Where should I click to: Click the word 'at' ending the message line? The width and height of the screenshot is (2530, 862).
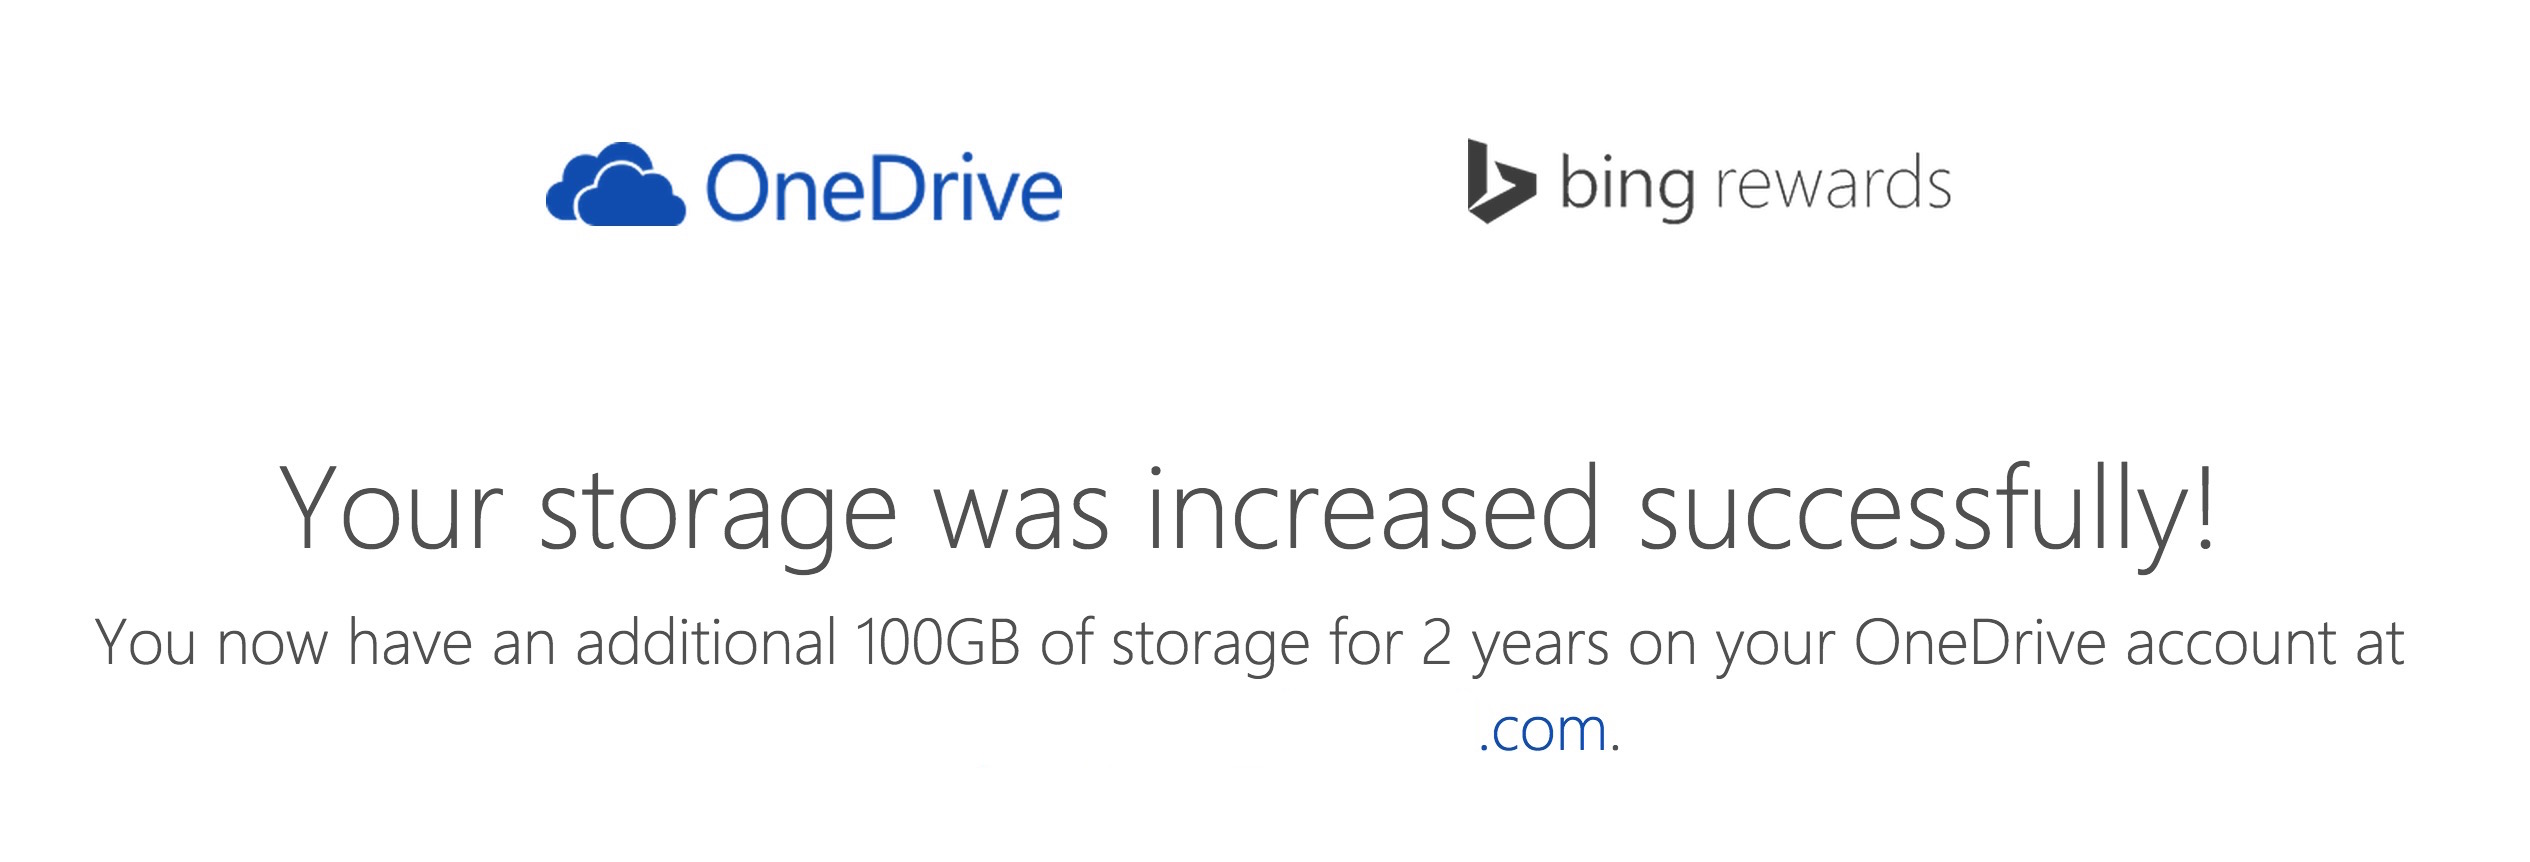pos(2379,645)
